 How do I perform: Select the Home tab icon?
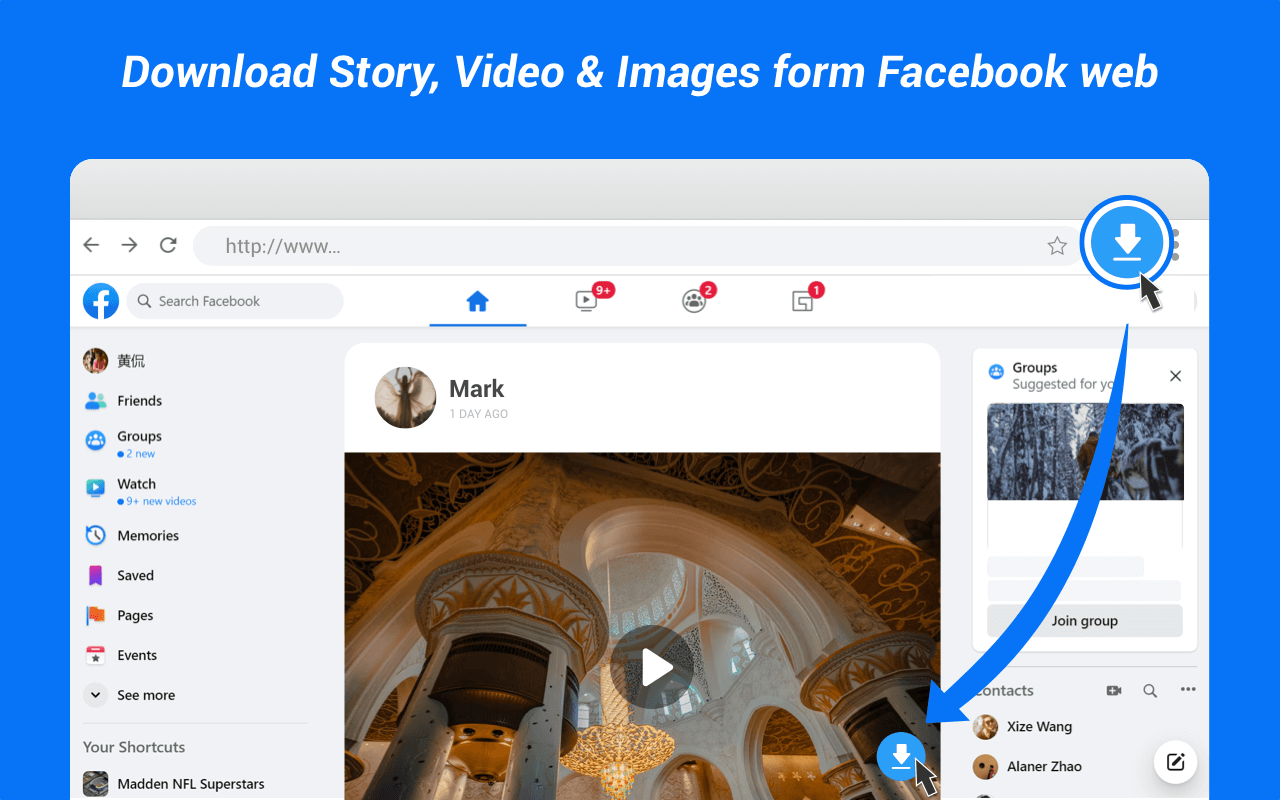pos(478,301)
